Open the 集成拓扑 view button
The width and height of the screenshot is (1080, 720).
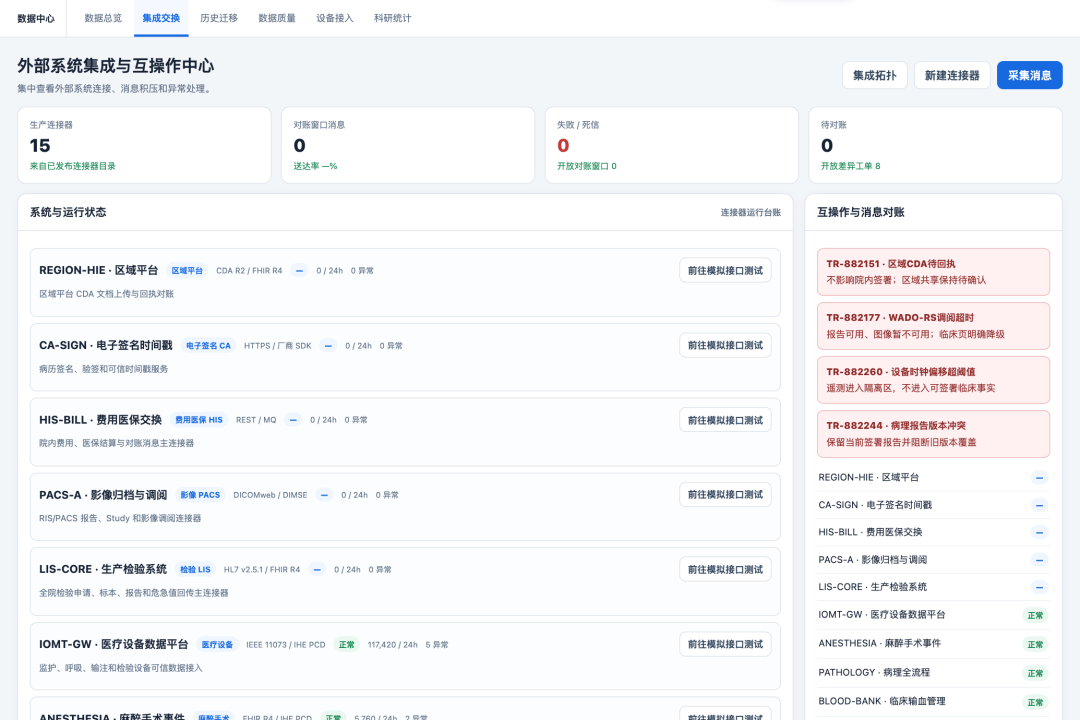(x=875, y=75)
